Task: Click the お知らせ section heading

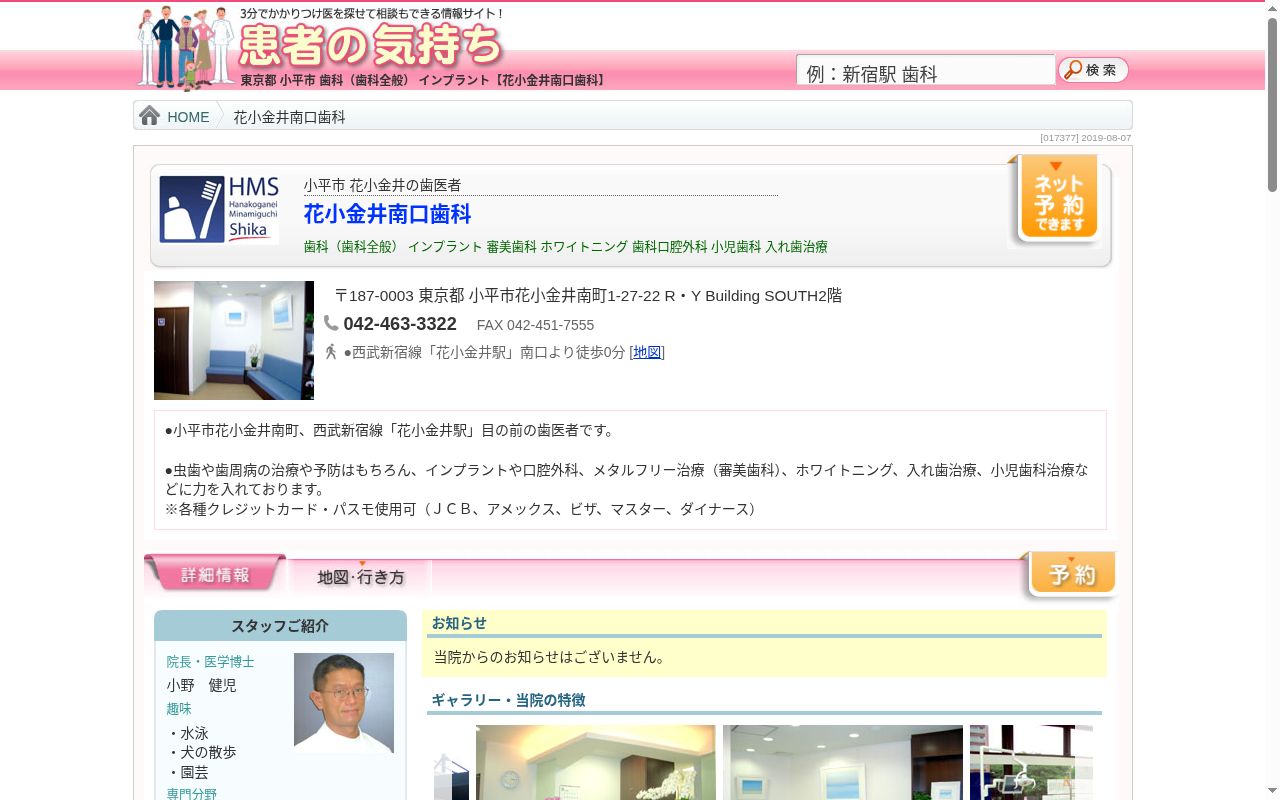Action: tap(459, 623)
